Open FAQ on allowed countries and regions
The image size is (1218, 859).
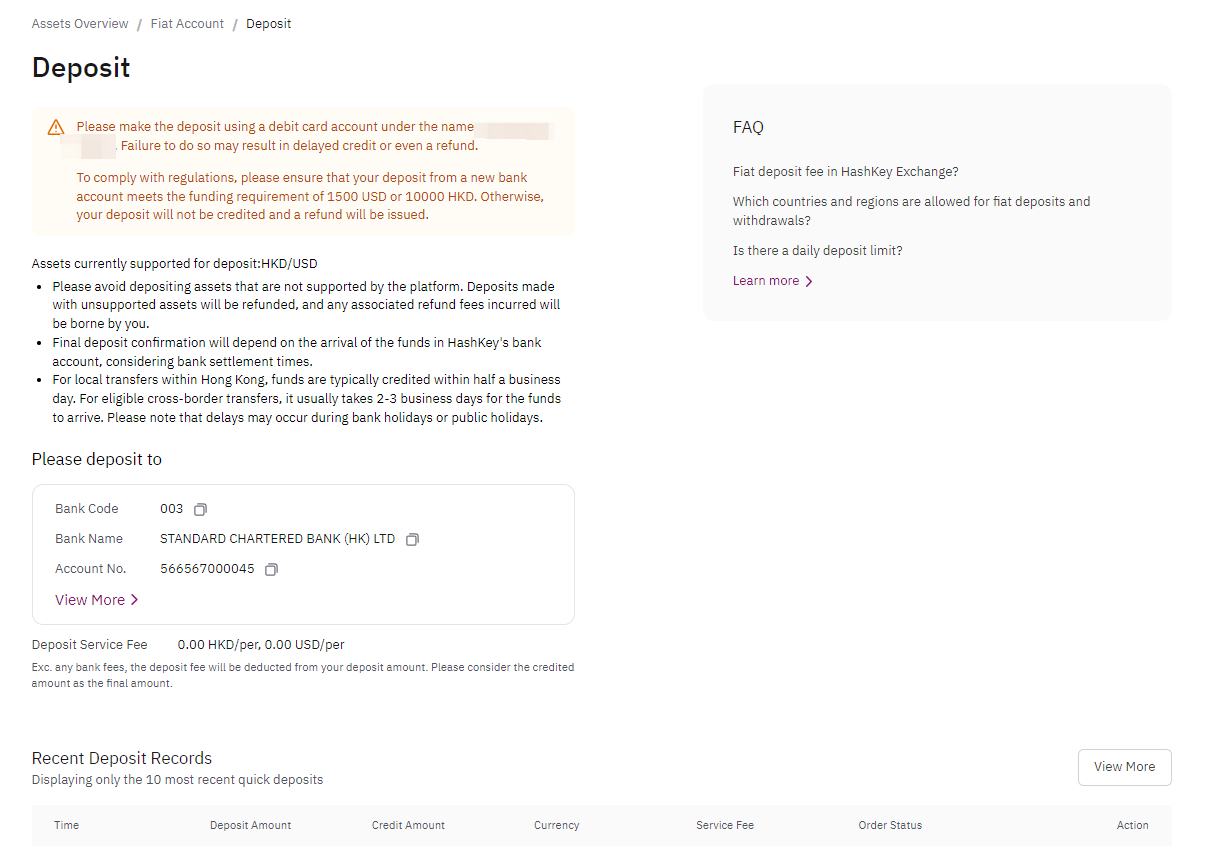tap(911, 211)
